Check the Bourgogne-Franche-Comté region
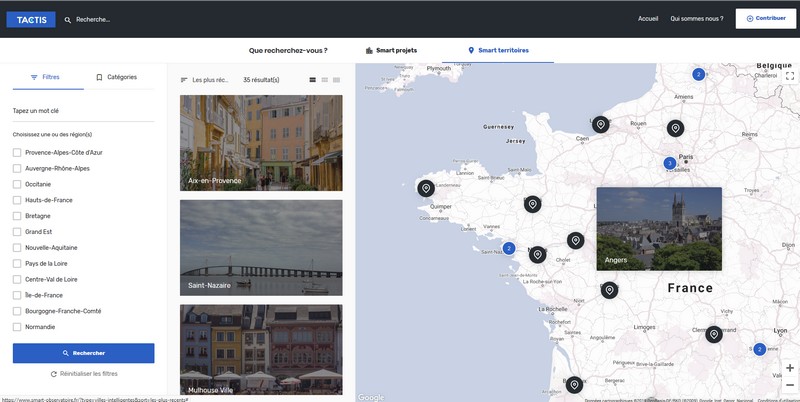The width and height of the screenshot is (800, 402). [17, 311]
